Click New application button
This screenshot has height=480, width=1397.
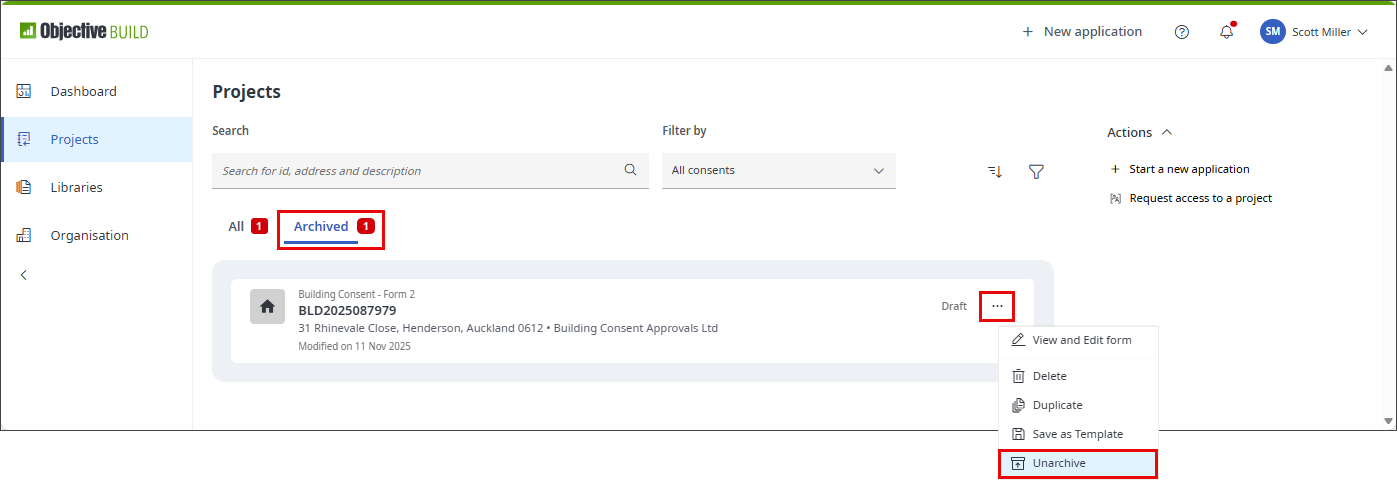click(x=1082, y=32)
